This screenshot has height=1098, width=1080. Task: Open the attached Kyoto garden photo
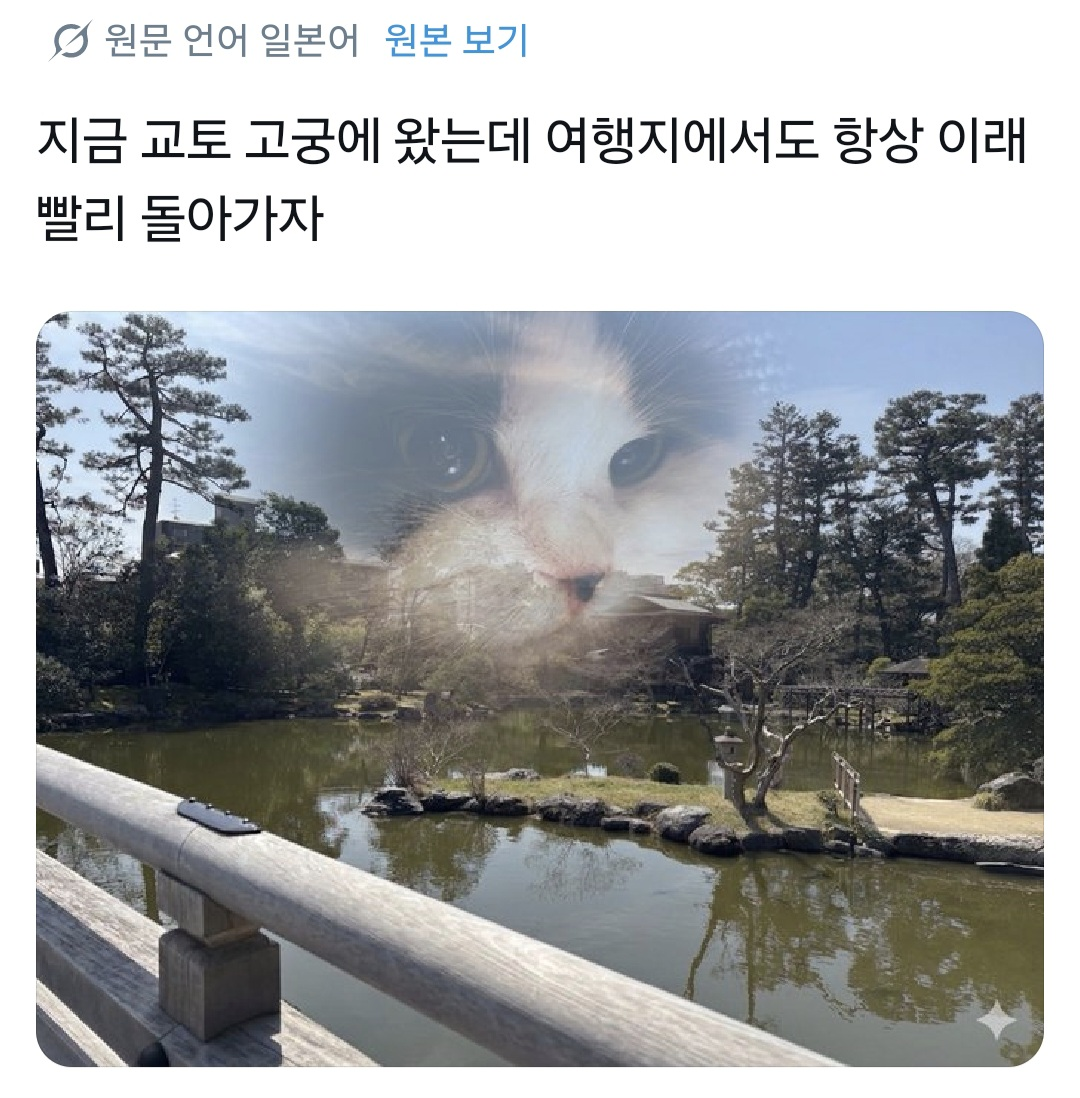pos(539,689)
